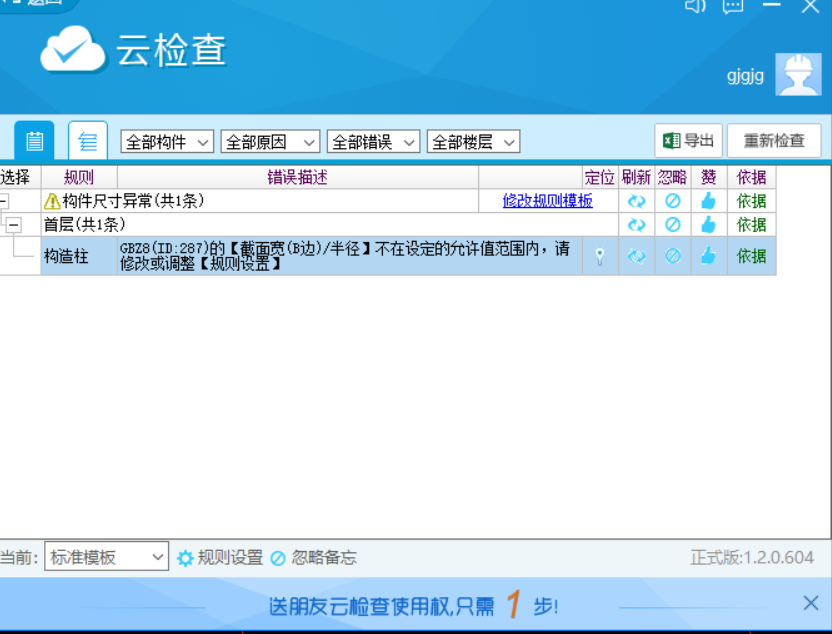Click the version text 正式版:1.2.0.604
The height and width of the screenshot is (634, 832).
[x=752, y=558]
